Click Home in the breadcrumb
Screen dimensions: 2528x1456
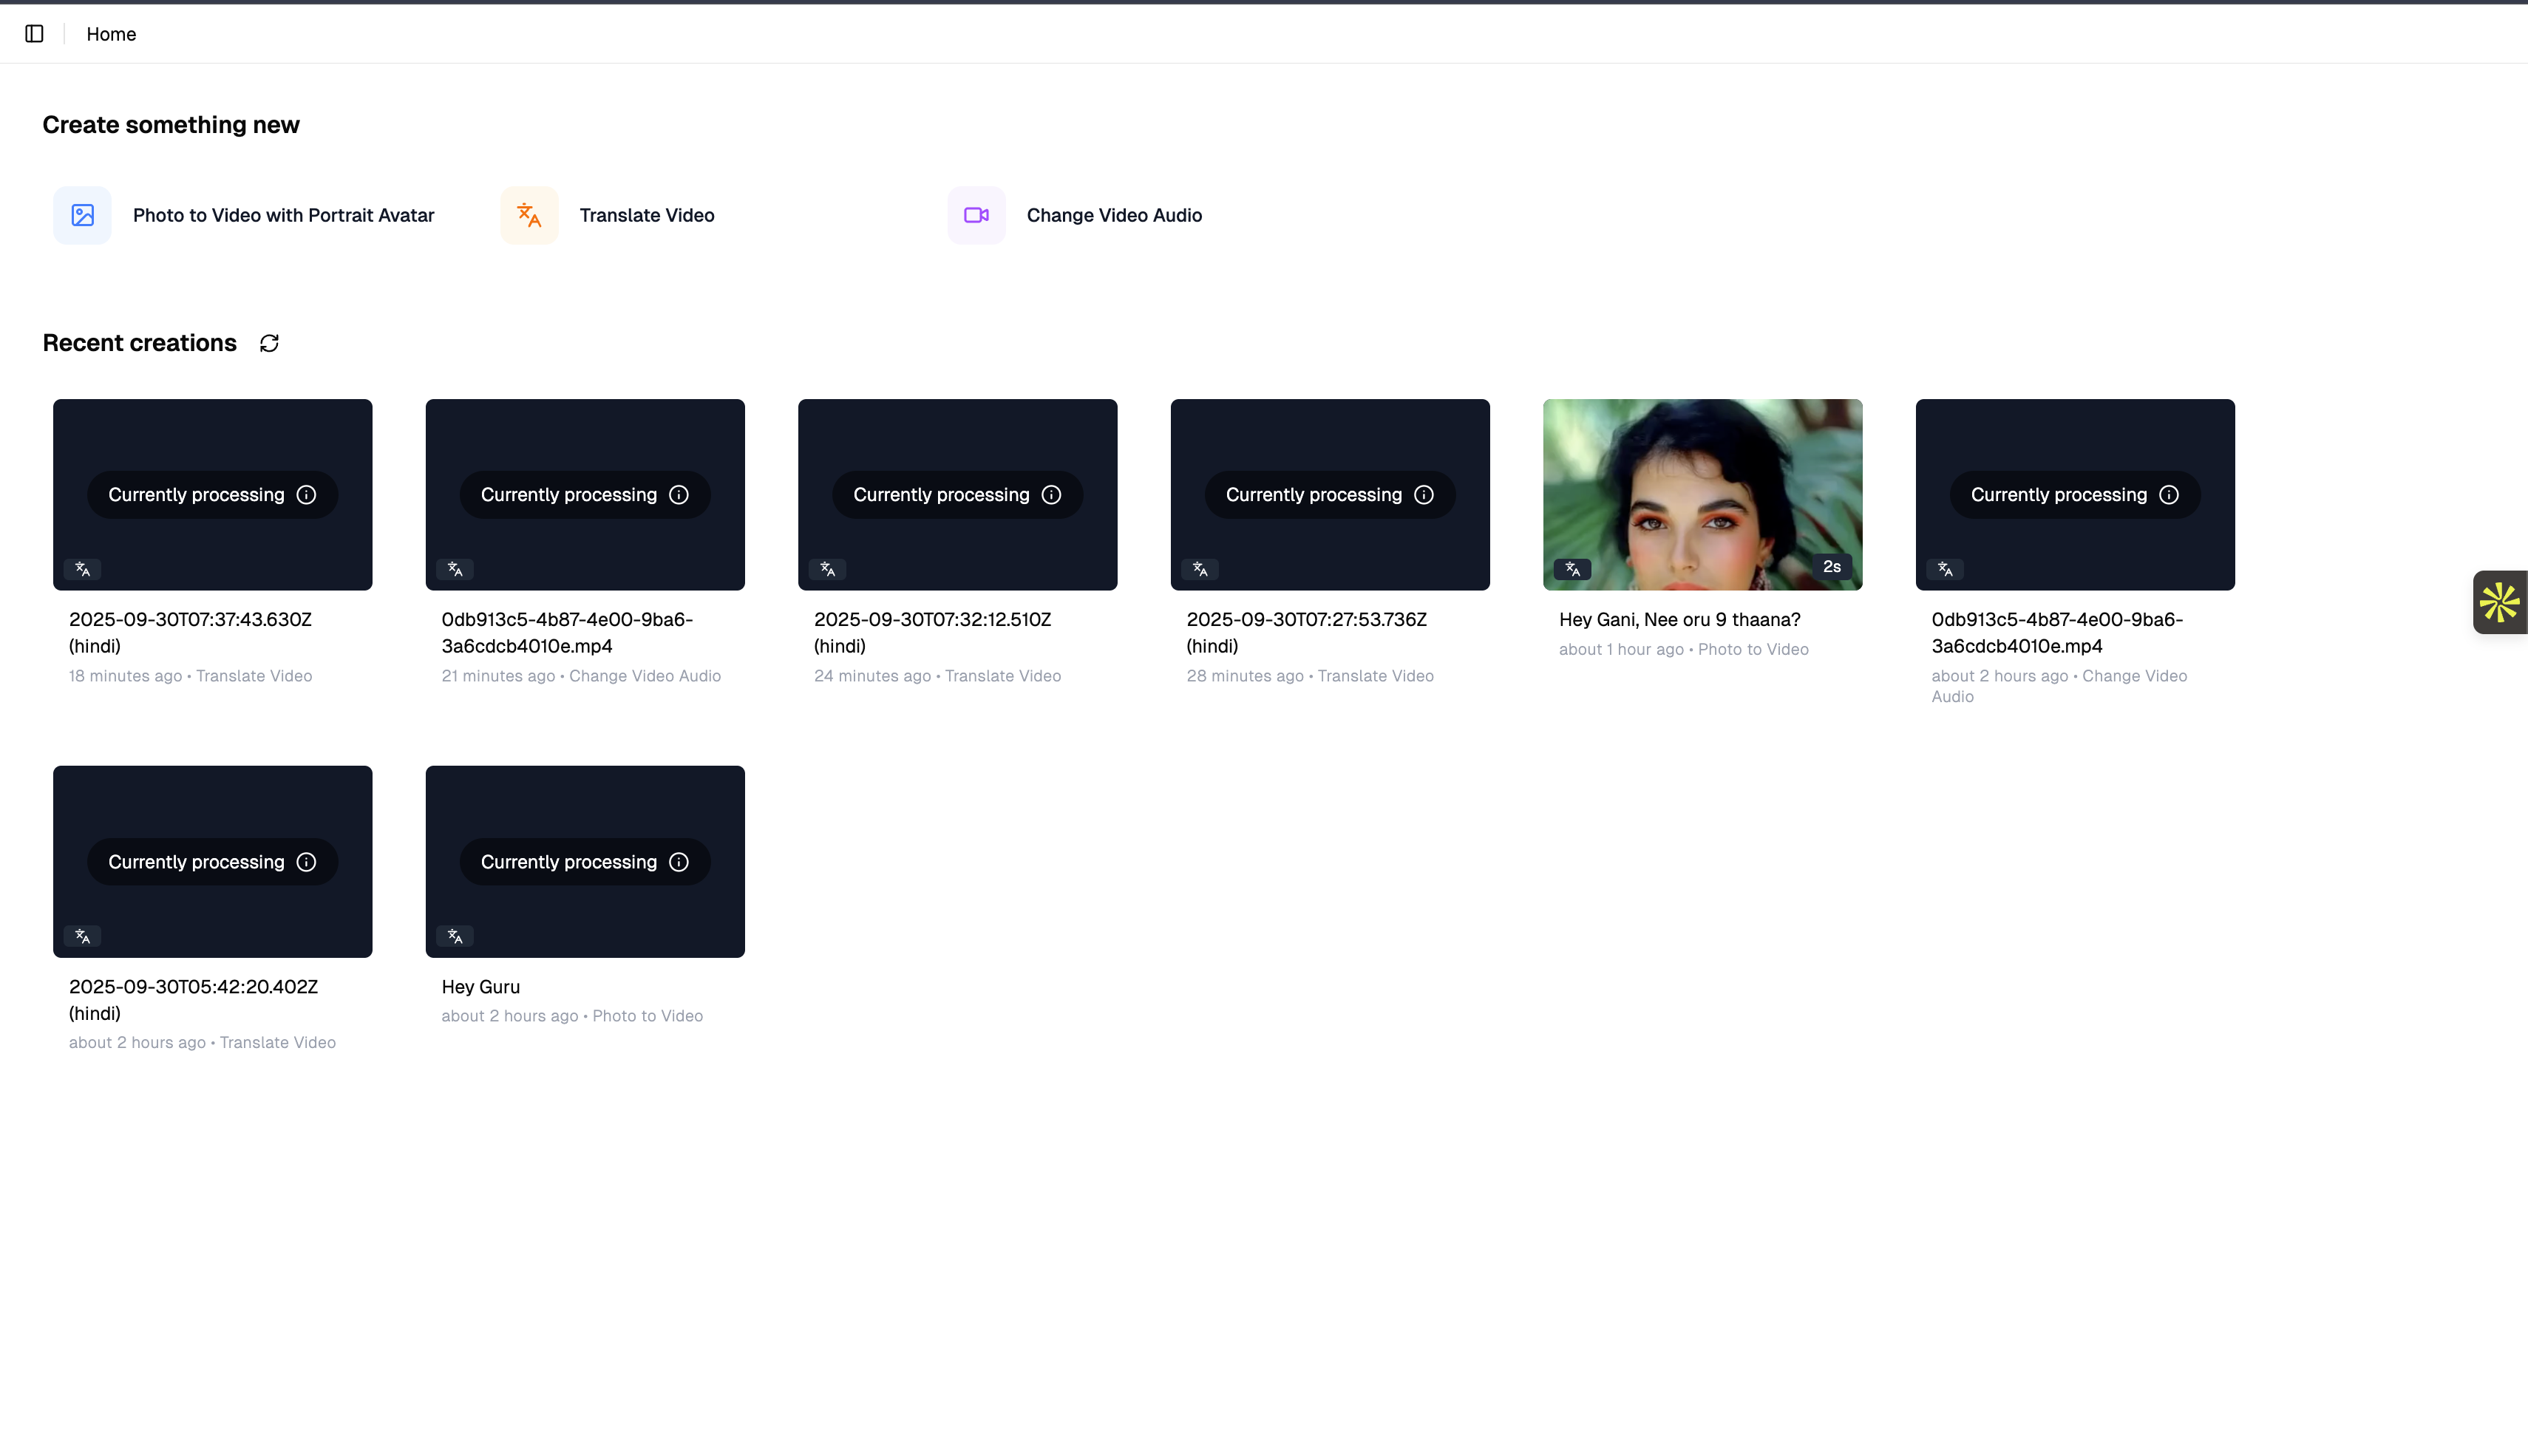coord(110,33)
